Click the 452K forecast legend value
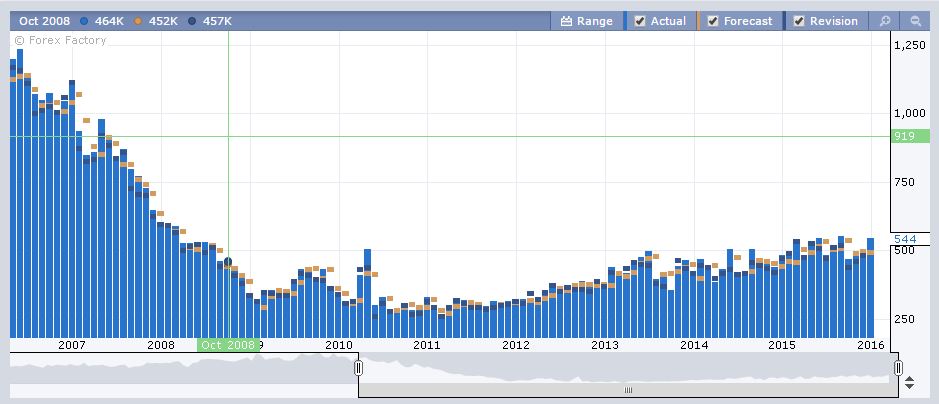Screen dimensions: 939x404 pyautogui.click(x=163, y=21)
